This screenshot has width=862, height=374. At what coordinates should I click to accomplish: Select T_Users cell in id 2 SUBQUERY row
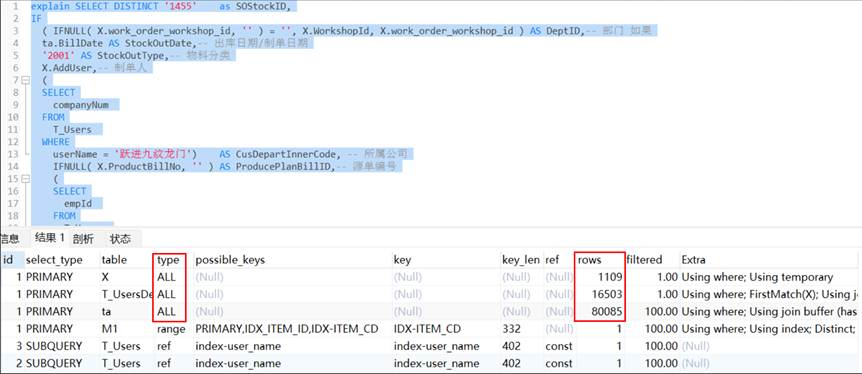121,363
